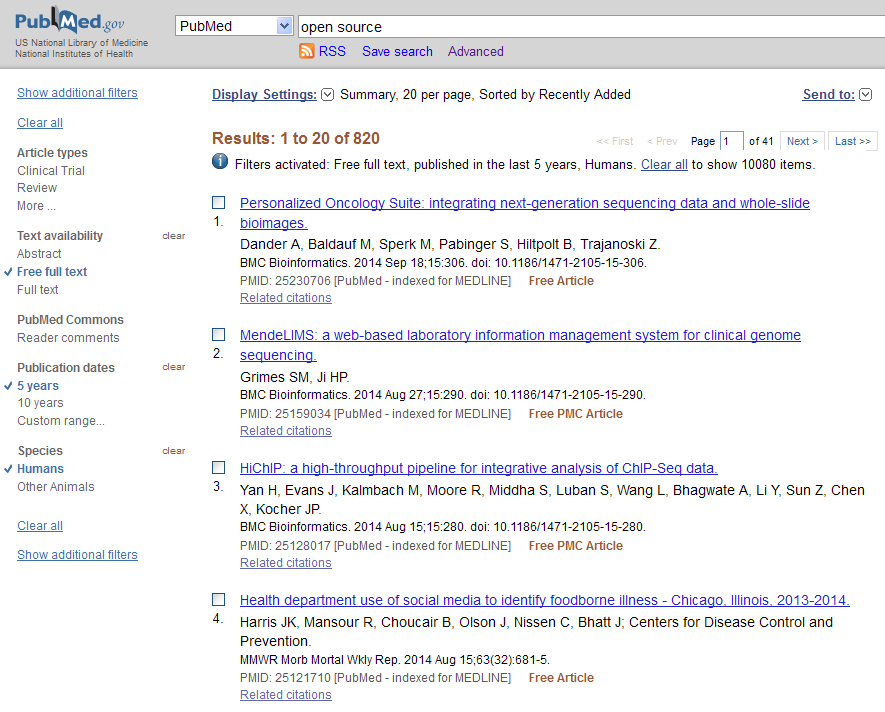Viewport: 885px width, 712px height.
Task: Open the PubMed database dropdown
Action: pyautogui.click(x=234, y=27)
